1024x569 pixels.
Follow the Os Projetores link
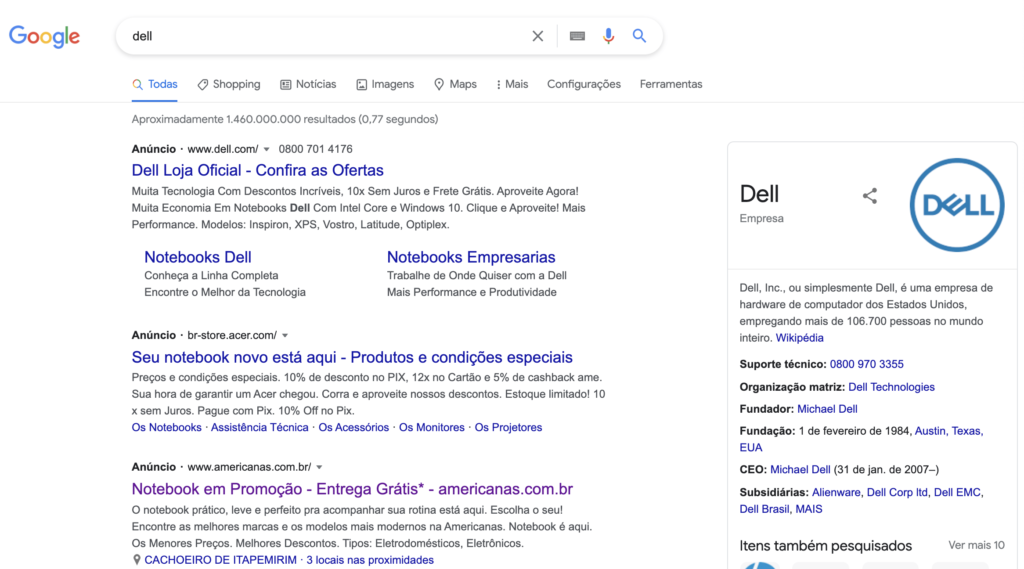click(508, 427)
